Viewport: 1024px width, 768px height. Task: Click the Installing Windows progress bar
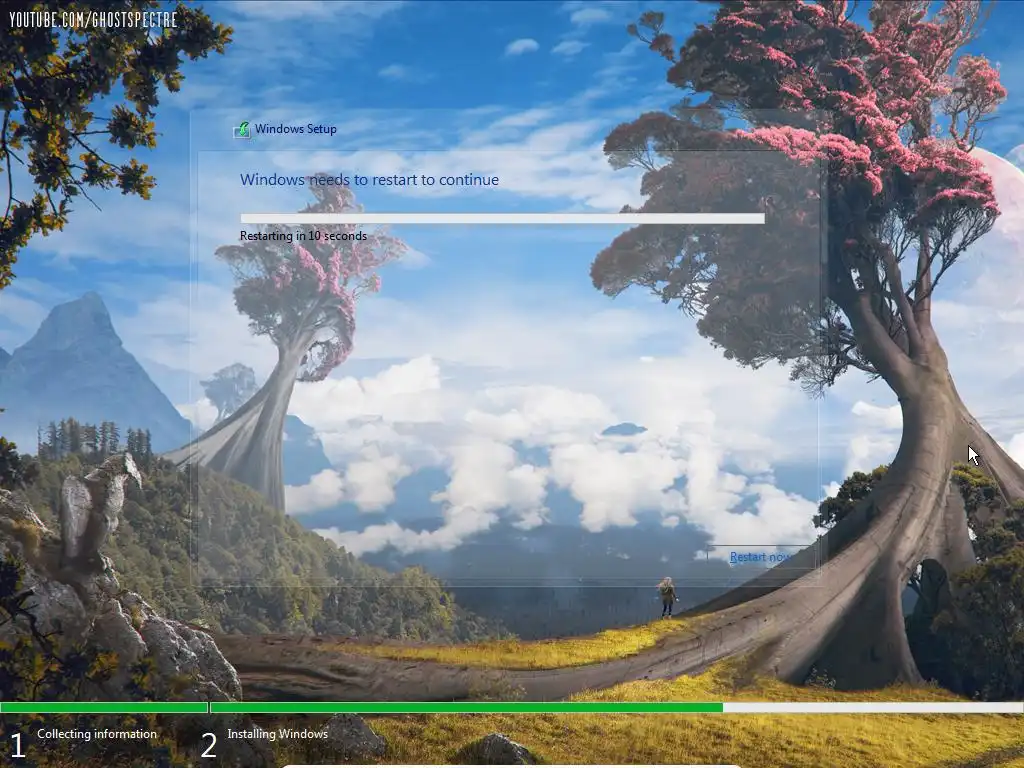(x=616, y=708)
